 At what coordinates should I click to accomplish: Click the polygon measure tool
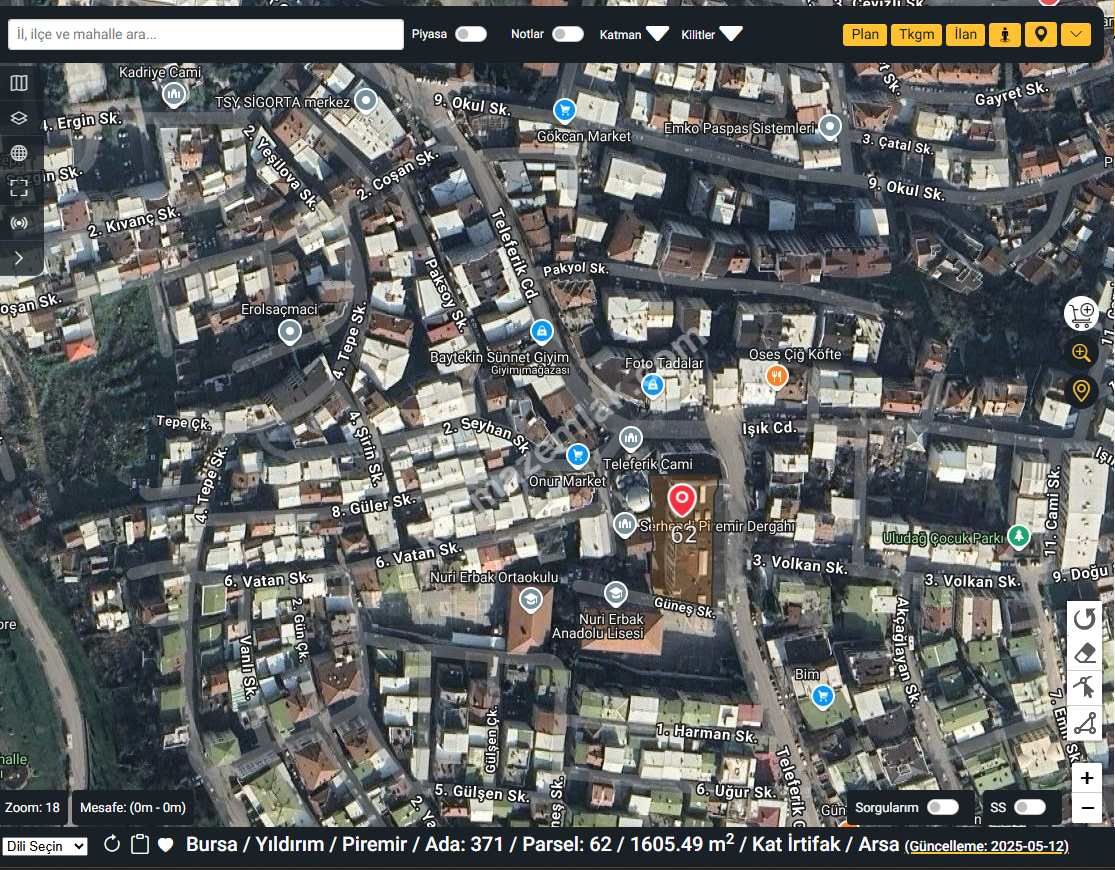click(x=1085, y=722)
